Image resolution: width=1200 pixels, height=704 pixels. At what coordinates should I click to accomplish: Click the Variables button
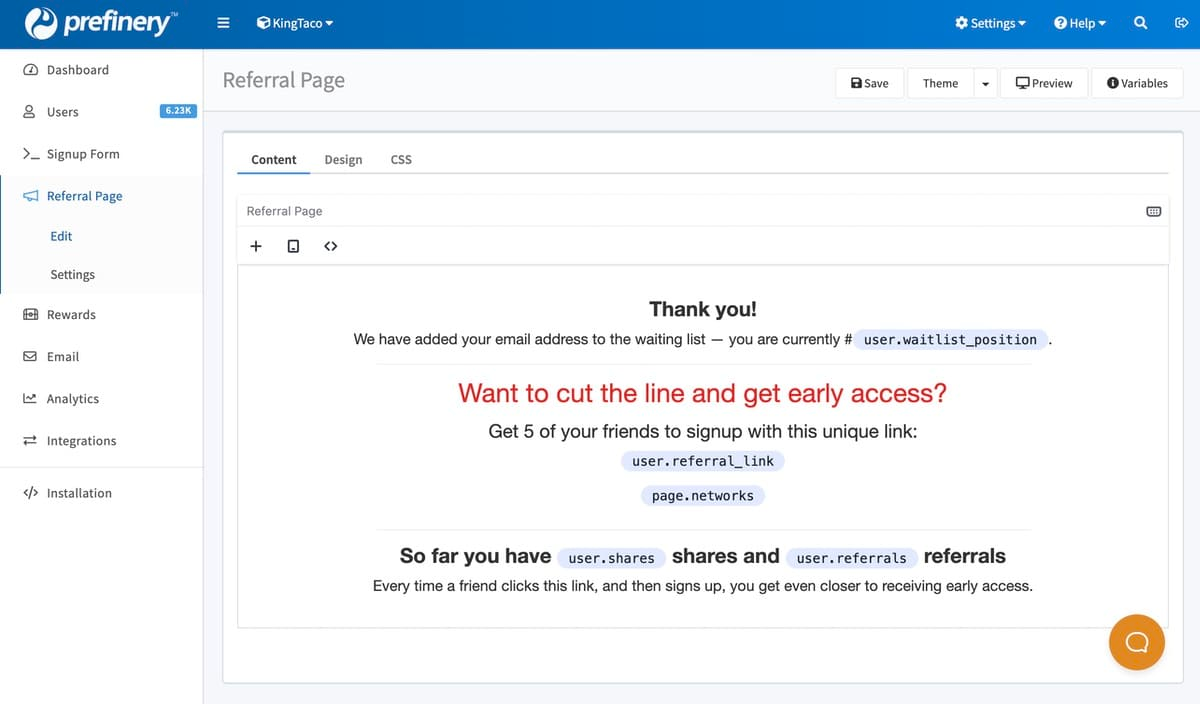click(1137, 83)
